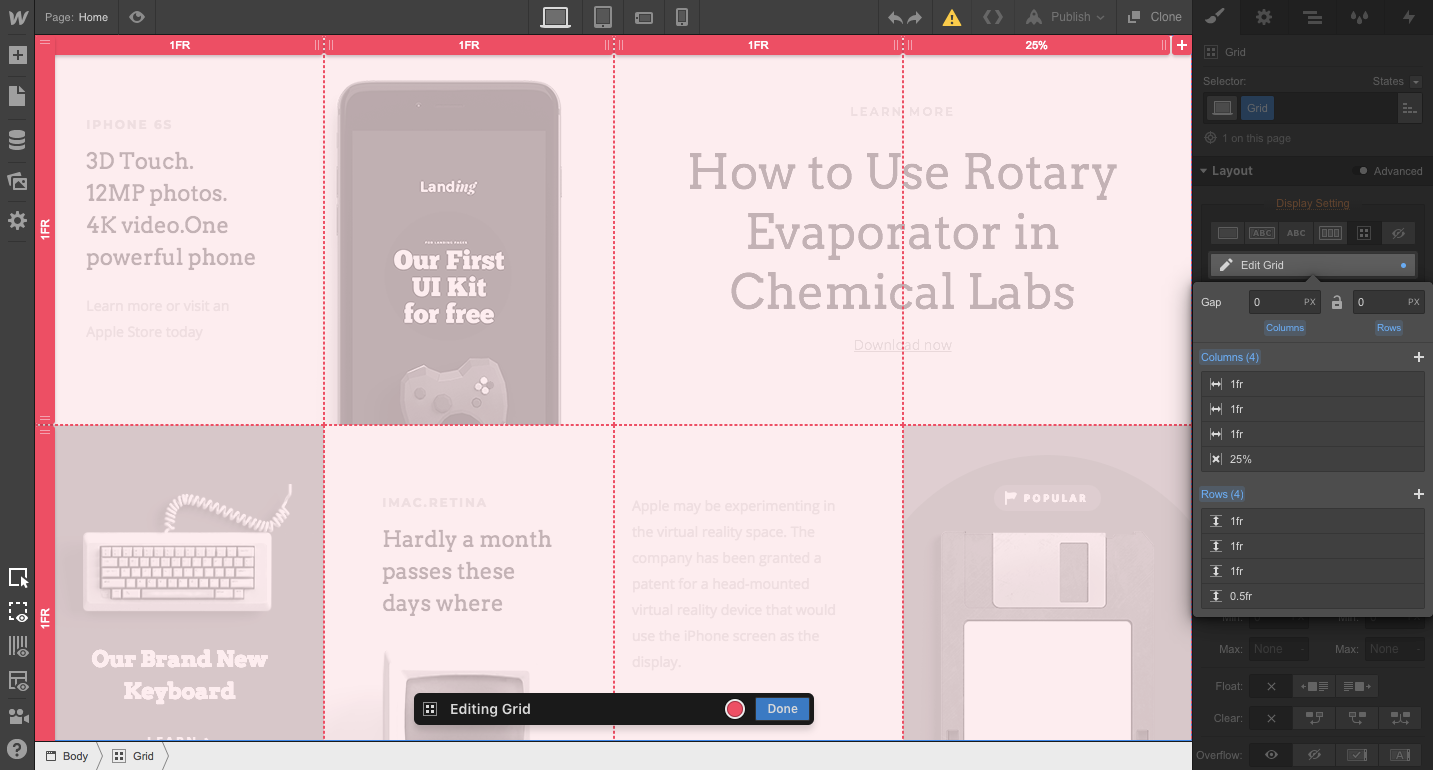Click the base breakpoint icon in Selector field
Screen dimensions: 1433x770
coord(1222,108)
